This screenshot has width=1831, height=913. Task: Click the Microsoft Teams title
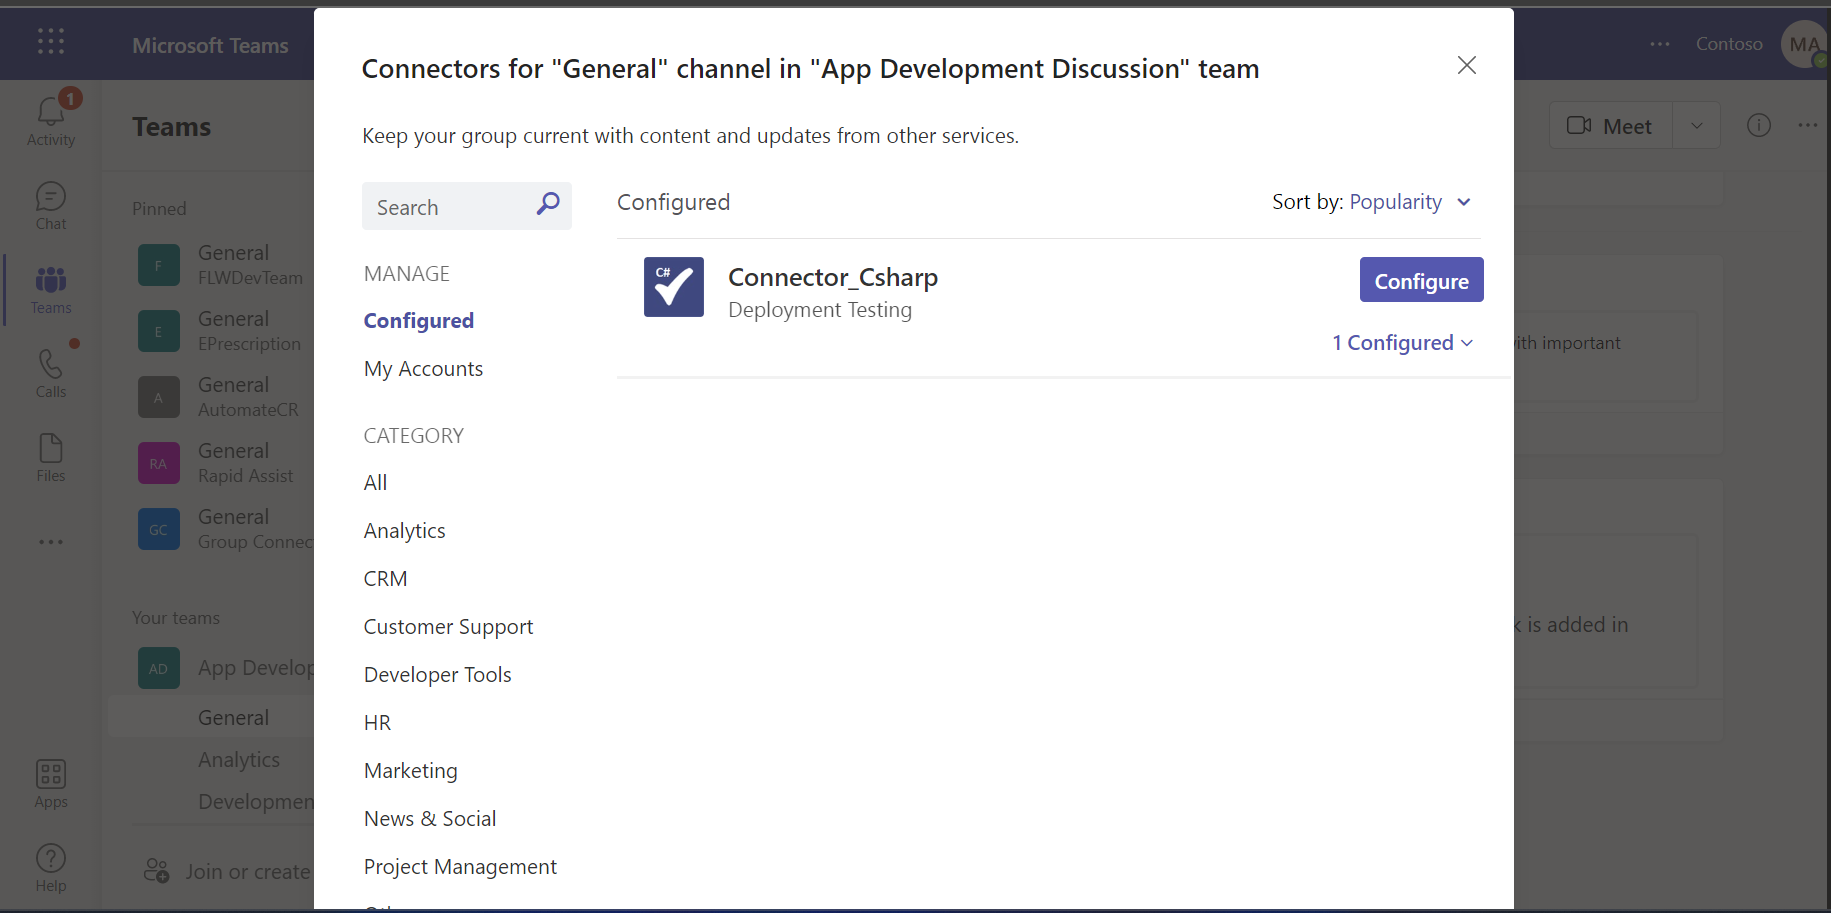(x=210, y=45)
